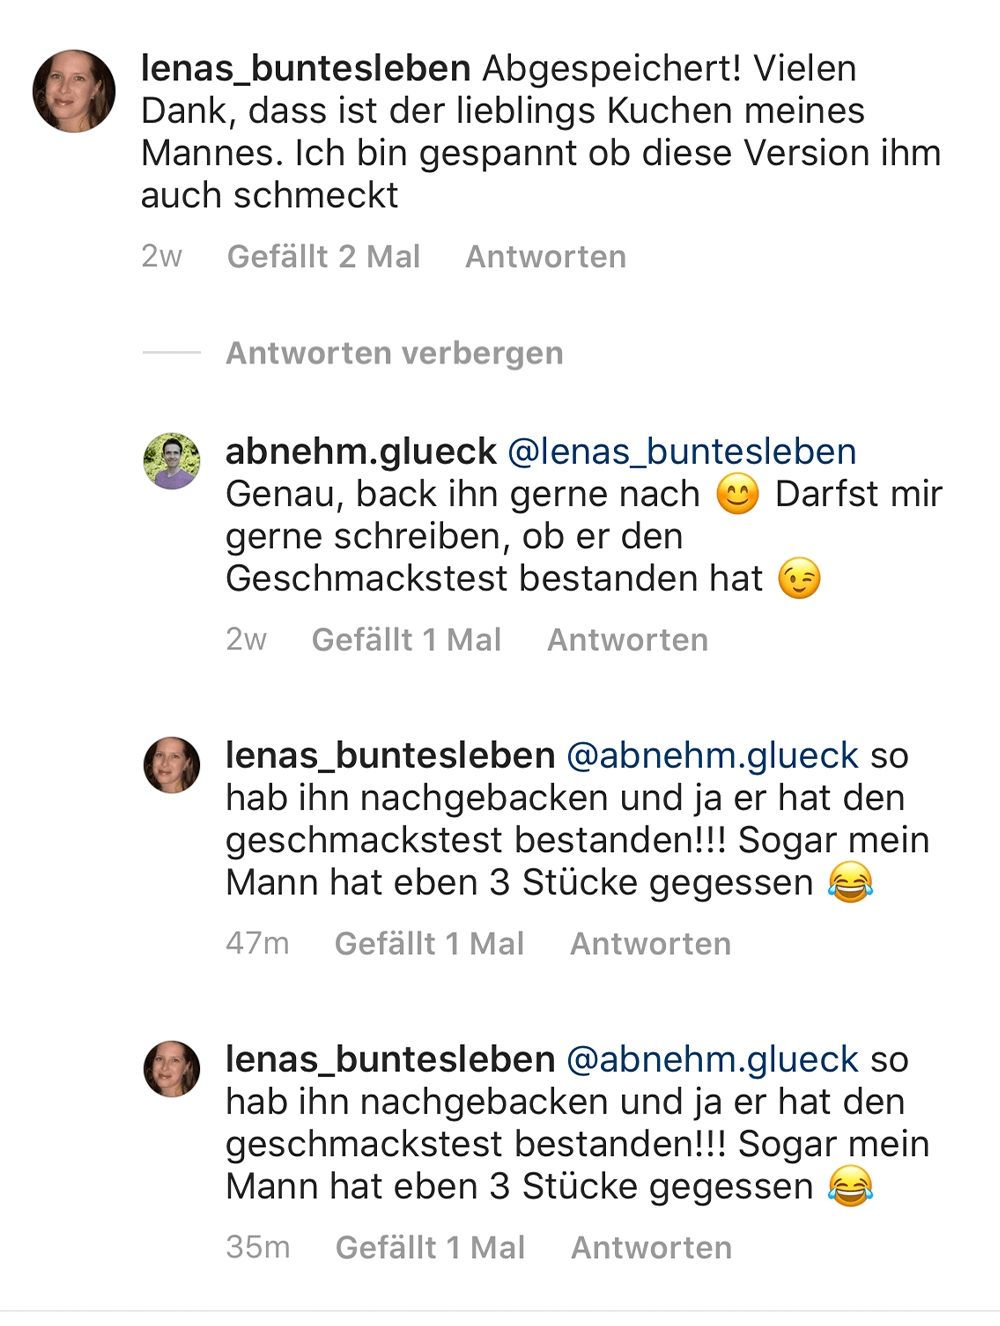The width and height of the screenshot is (1000, 1326).
Task: Open abnehm.glueck profile avatar
Action: [172, 461]
